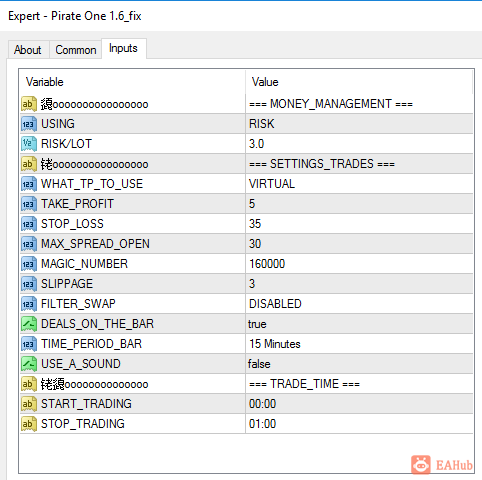Click the === MONEY_MANAGEMENT === value cell

coord(359,104)
